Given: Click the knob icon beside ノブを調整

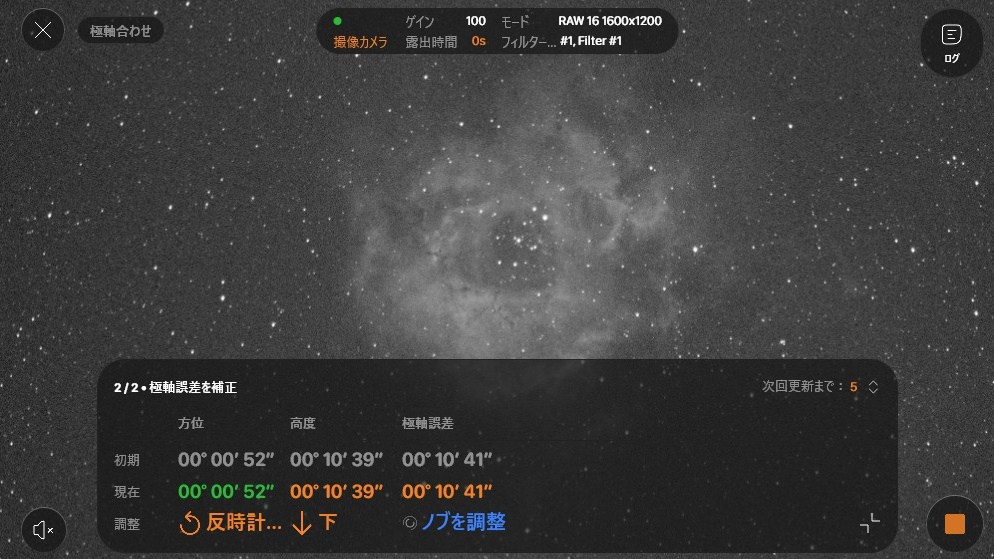Looking at the screenshot, I should tap(410, 522).
